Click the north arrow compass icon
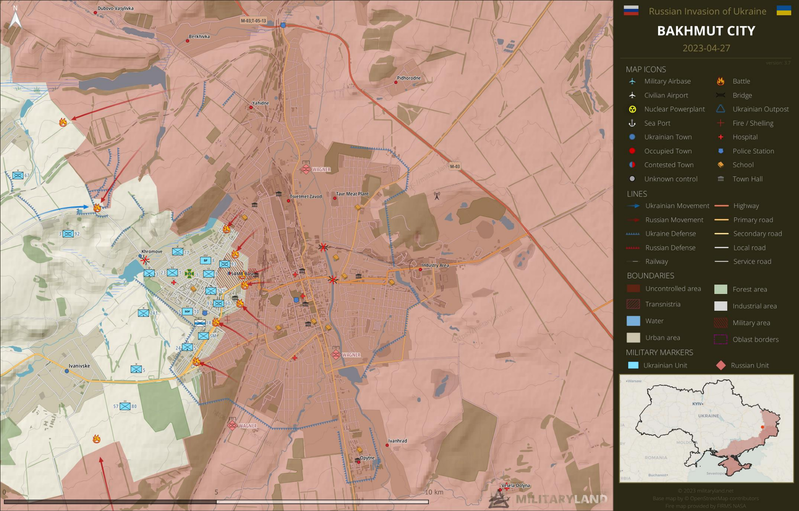Image resolution: width=799 pixels, height=511 pixels. [x=15, y=18]
